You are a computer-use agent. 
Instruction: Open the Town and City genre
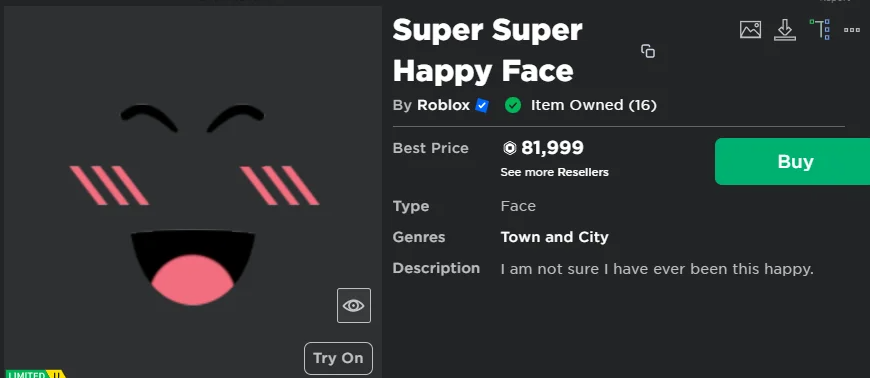tap(554, 237)
